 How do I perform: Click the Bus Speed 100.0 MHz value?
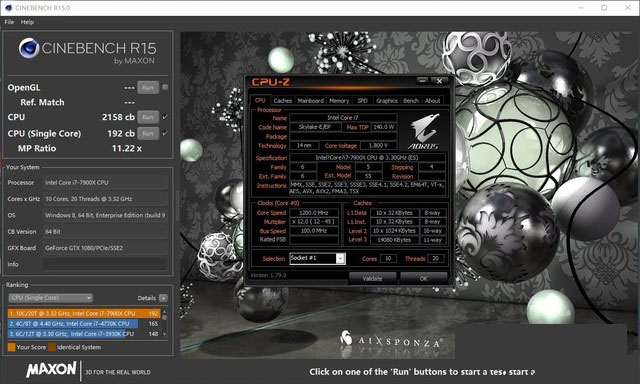pyautogui.click(x=314, y=231)
